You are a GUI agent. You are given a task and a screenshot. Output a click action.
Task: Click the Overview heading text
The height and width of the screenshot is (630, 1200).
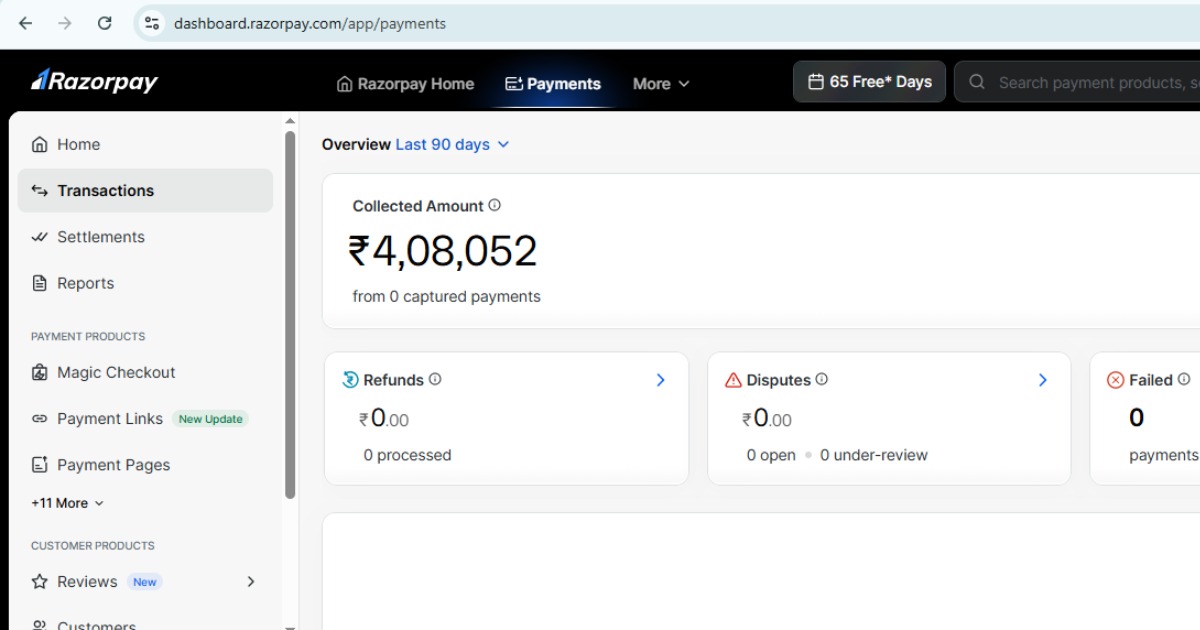click(x=356, y=144)
